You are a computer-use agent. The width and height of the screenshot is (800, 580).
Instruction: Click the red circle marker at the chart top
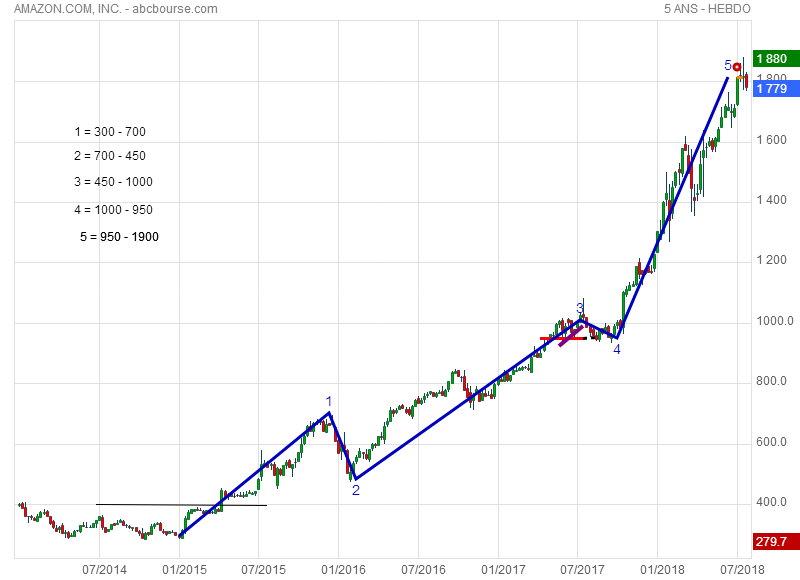pyautogui.click(x=737, y=67)
